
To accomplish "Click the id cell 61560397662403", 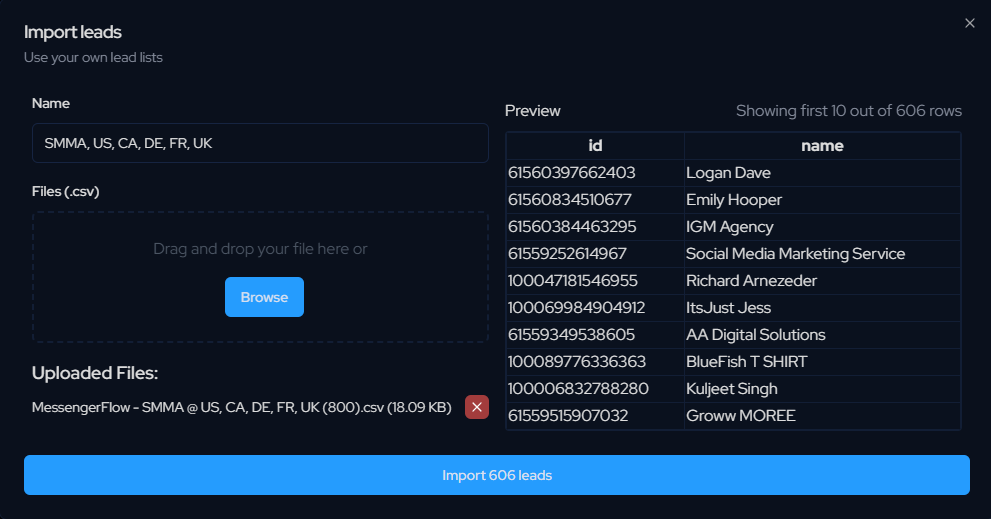I will tap(571, 173).
